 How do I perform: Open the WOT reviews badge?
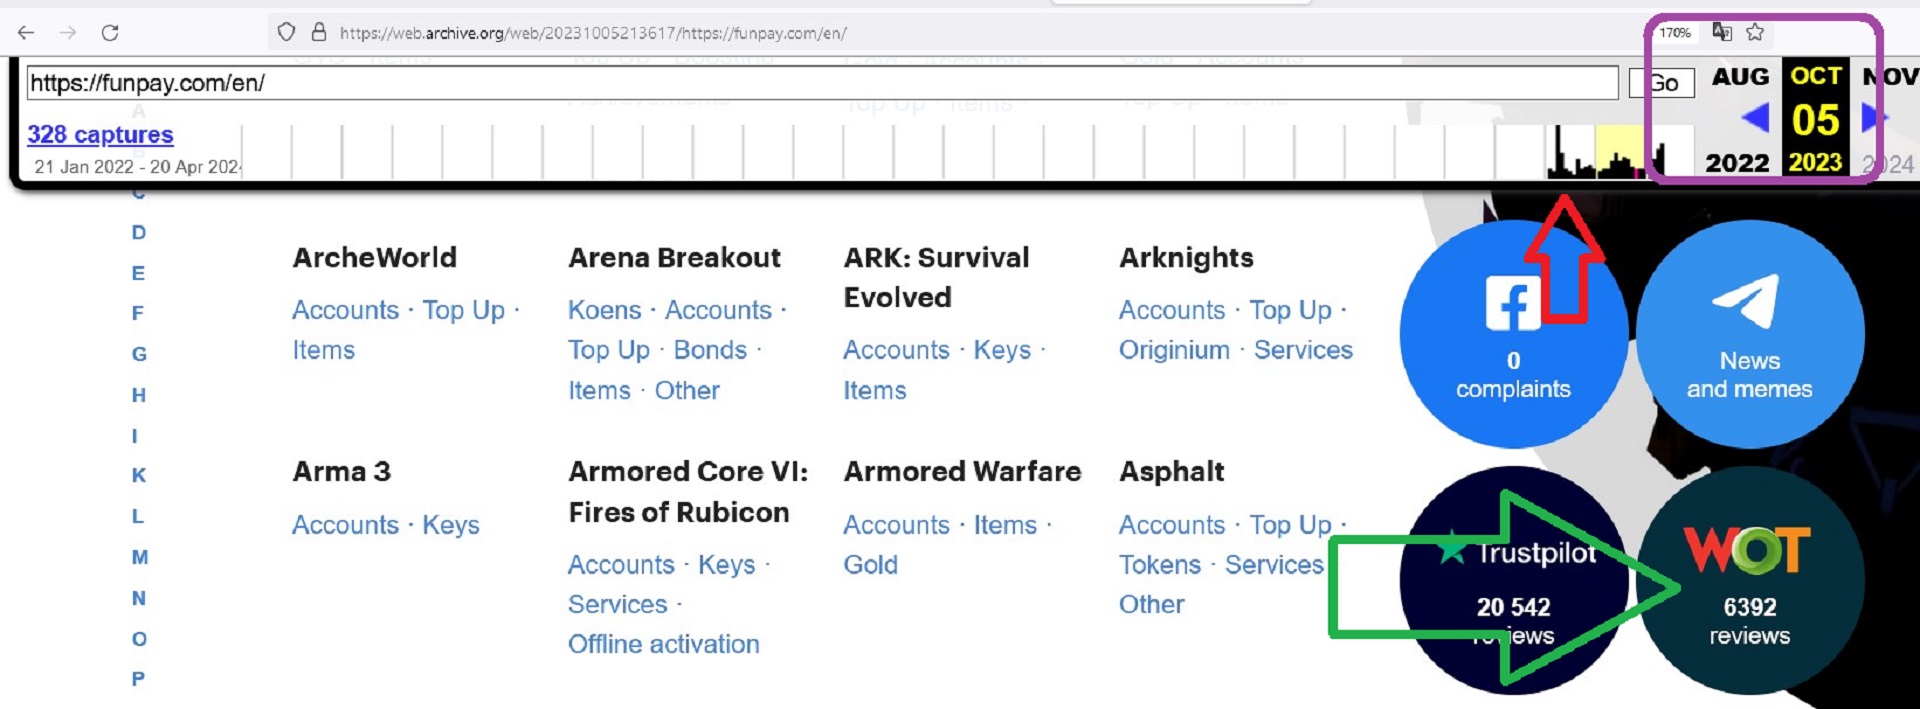1749,580
